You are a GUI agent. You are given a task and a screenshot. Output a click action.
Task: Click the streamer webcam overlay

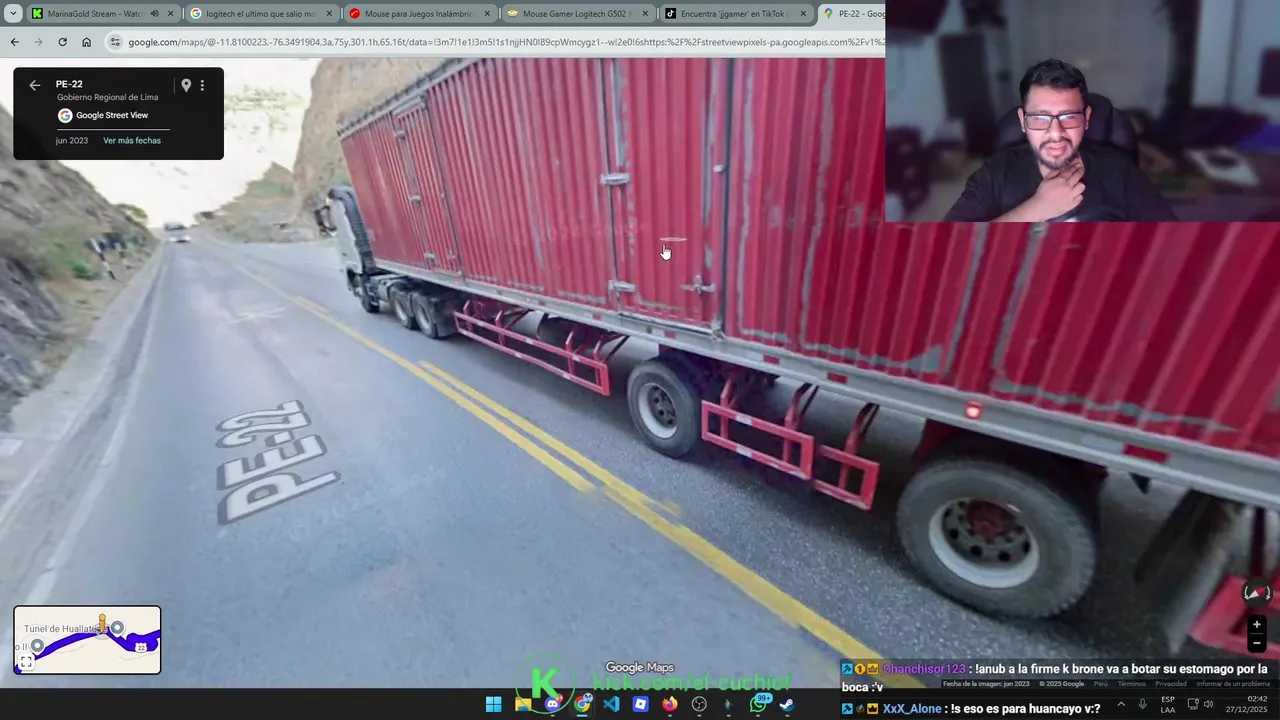(x=1082, y=110)
